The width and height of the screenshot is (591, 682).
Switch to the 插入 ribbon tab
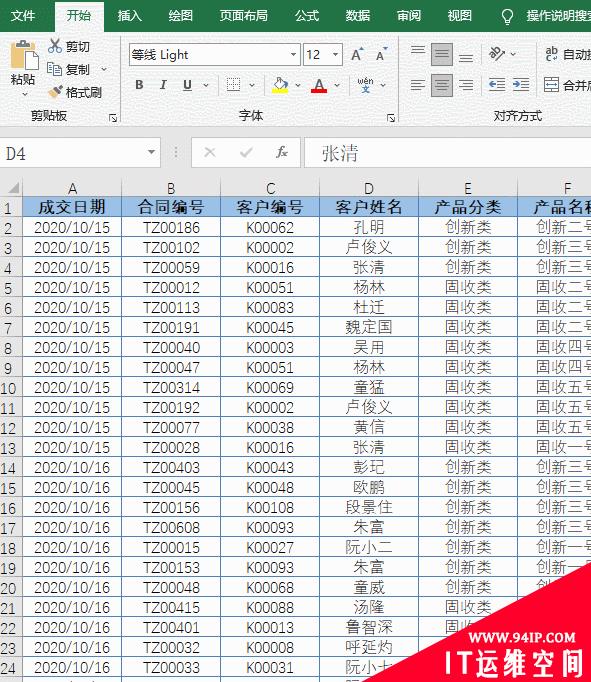click(x=130, y=16)
